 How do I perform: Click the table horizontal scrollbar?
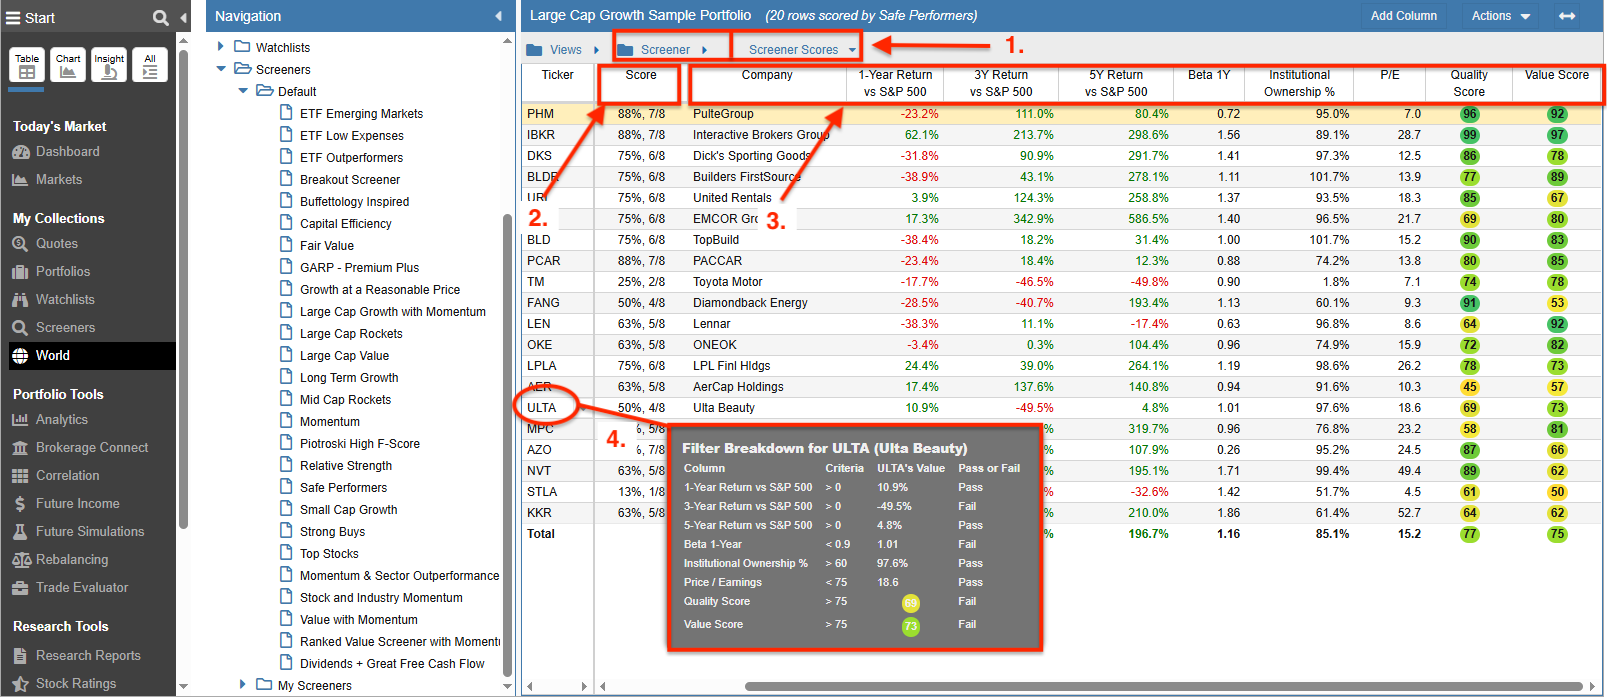1165,686
